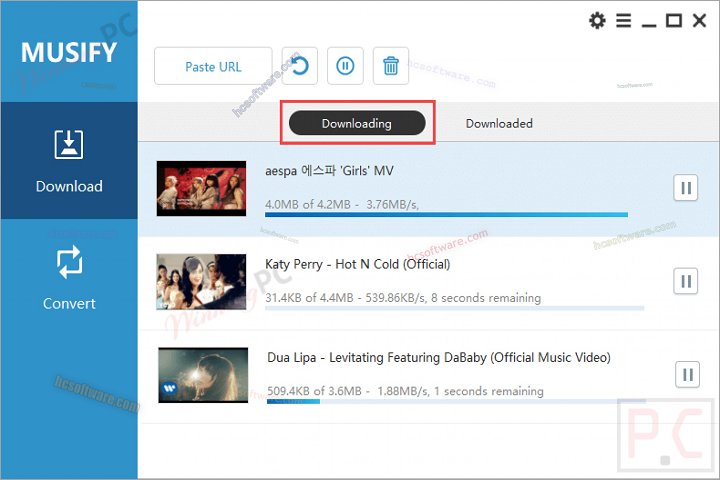Open the hamburger menu icon
This screenshot has width=720, height=480.
pos(623,20)
